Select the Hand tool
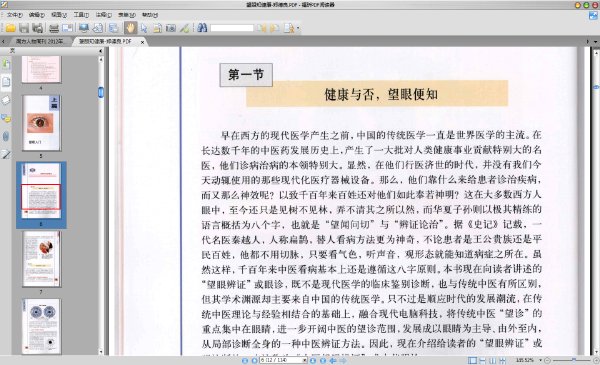The height and width of the screenshot is (365, 600). pos(130,28)
